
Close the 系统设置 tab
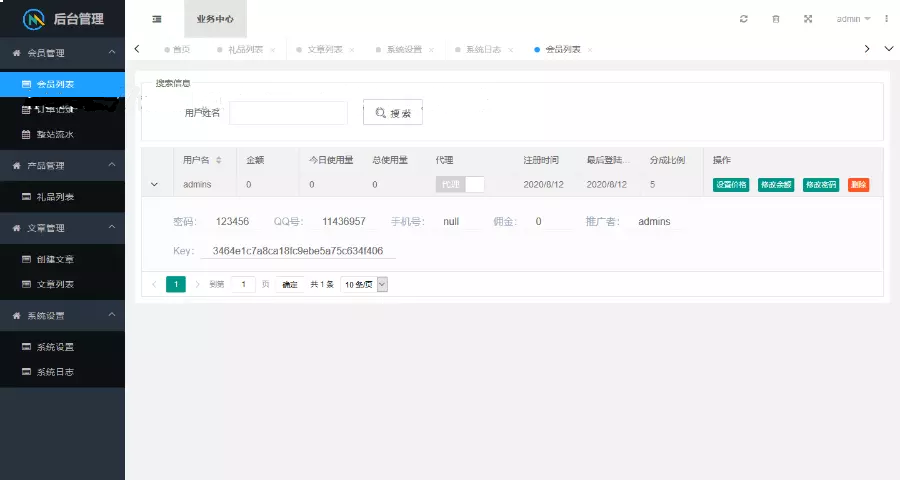[431, 50]
